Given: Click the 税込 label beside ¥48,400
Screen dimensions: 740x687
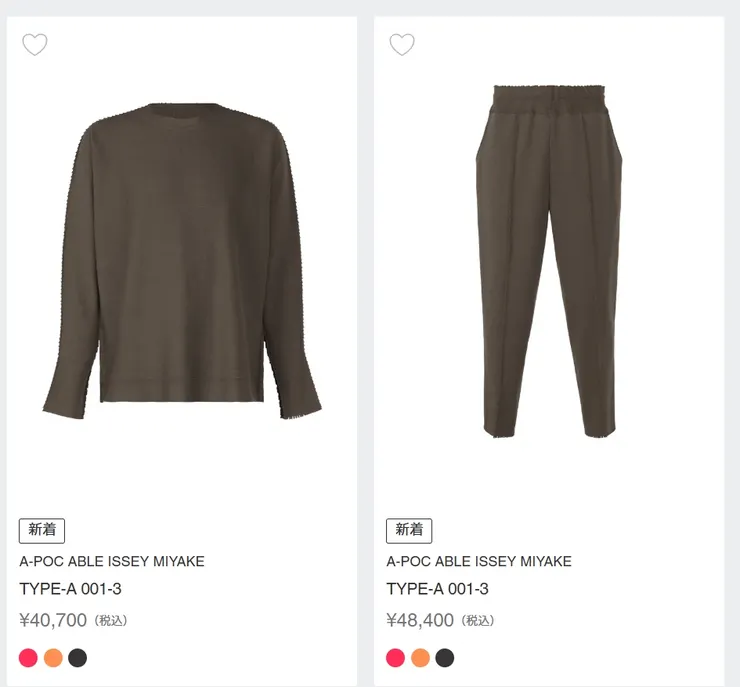Looking at the screenshot, I should pyautogui.click(x=478, y=621).
